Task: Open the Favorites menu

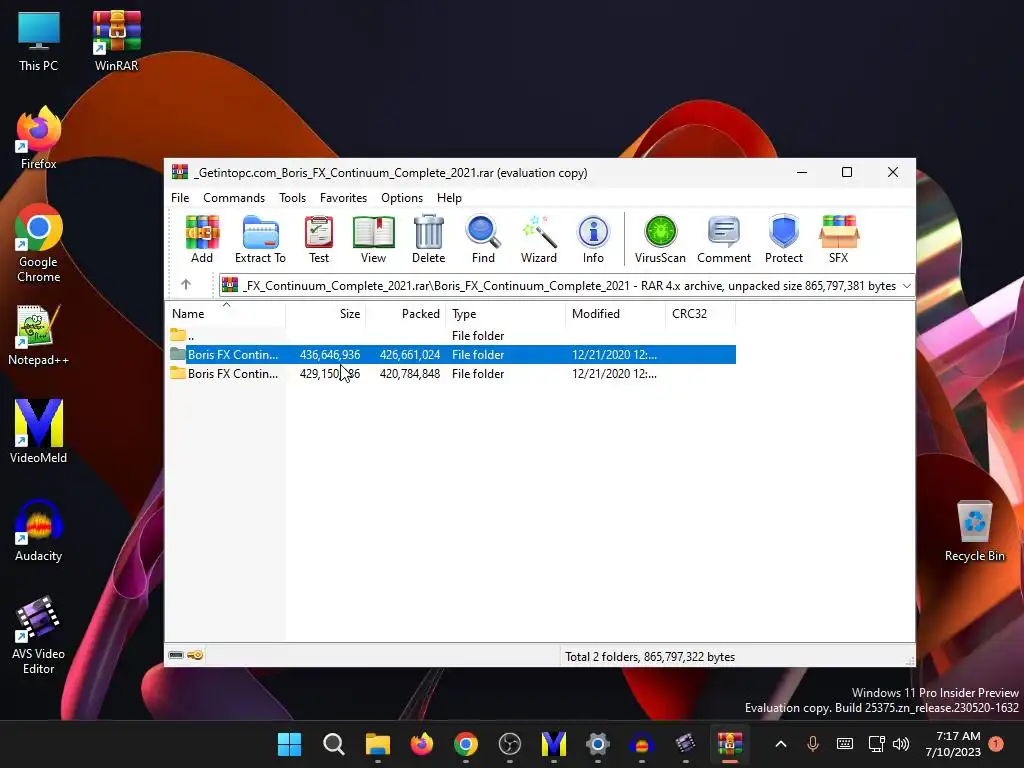Action: tap(344, 198)
